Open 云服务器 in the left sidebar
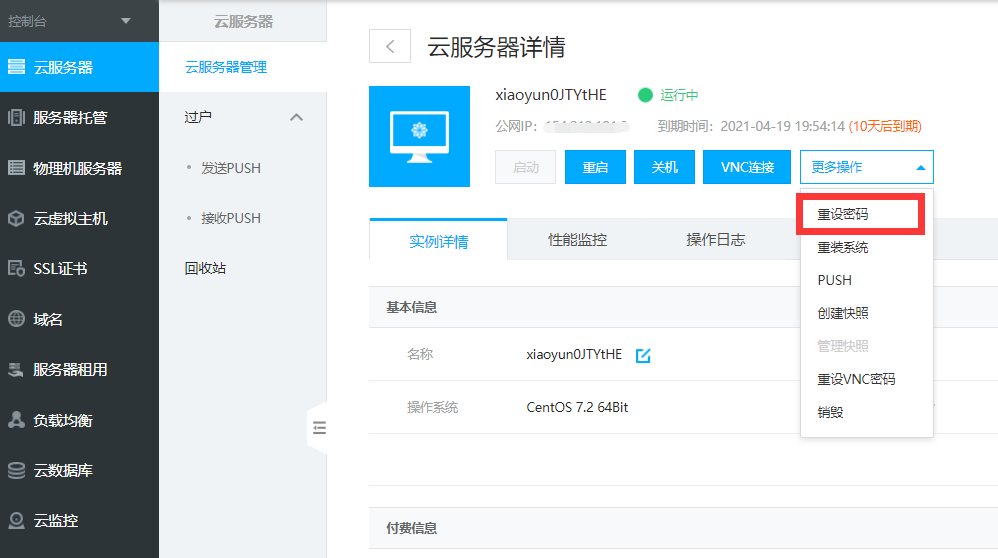Viewport: 998px width, 558px height. [79, 67]
